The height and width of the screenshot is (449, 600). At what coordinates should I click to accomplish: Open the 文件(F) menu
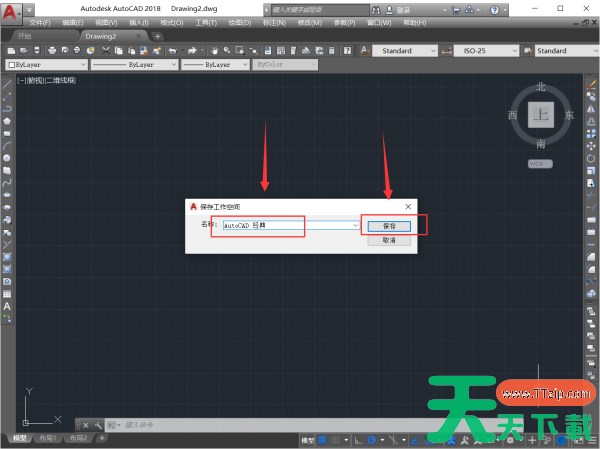point(40,21)
